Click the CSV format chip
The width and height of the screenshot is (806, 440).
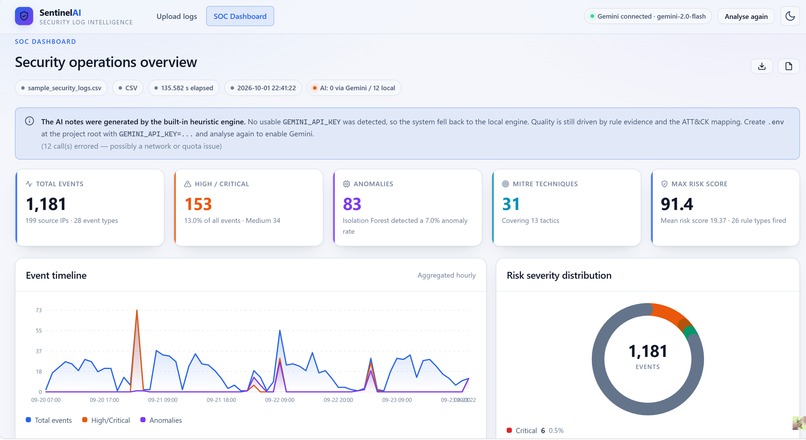tap(127, 88)
